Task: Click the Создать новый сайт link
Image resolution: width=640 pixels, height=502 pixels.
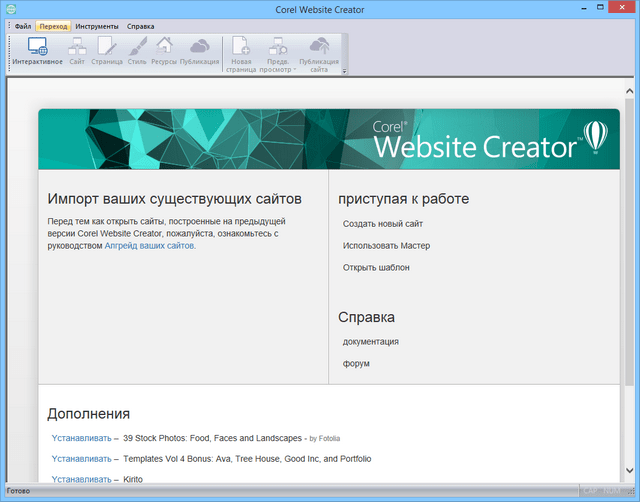Action: 382,224
